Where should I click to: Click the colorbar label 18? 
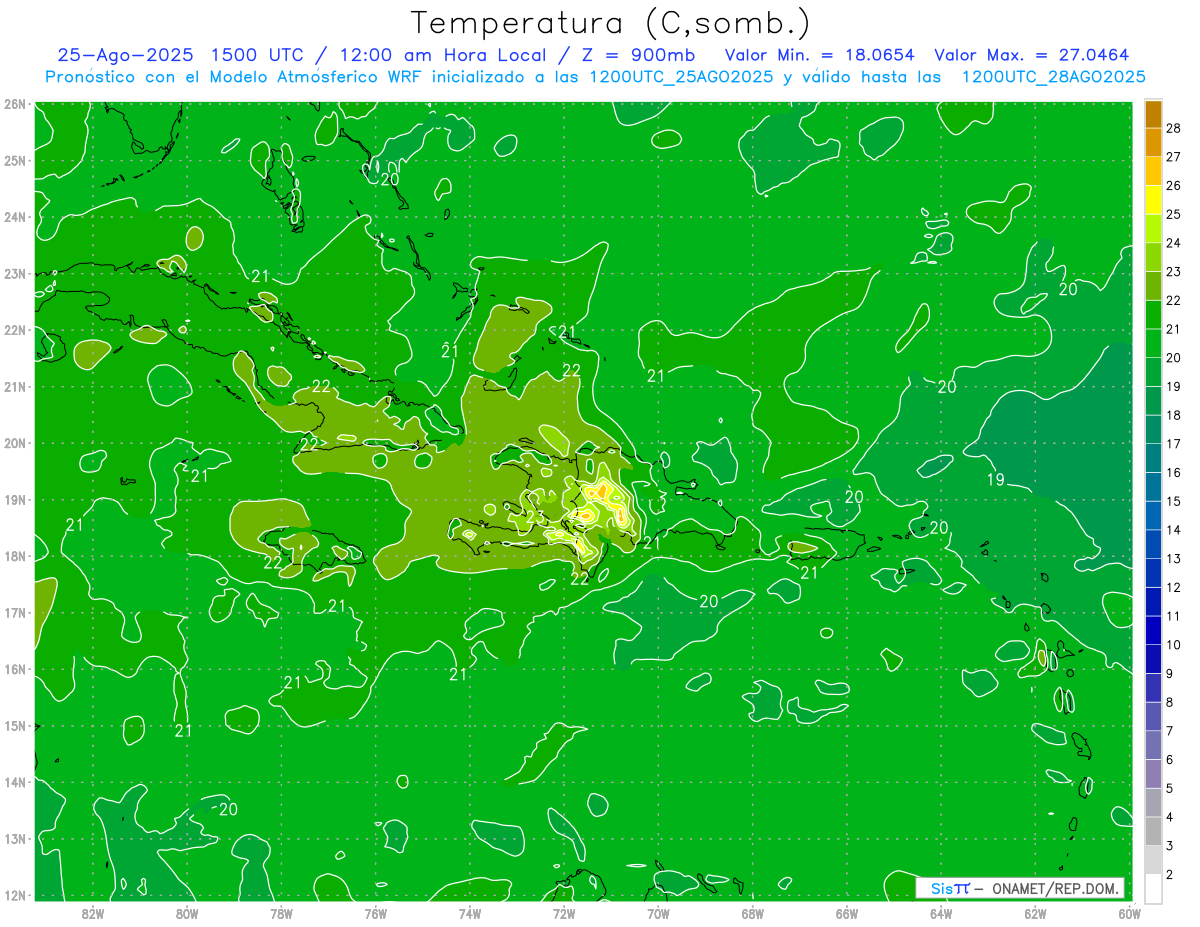[x=1174, y=415]
